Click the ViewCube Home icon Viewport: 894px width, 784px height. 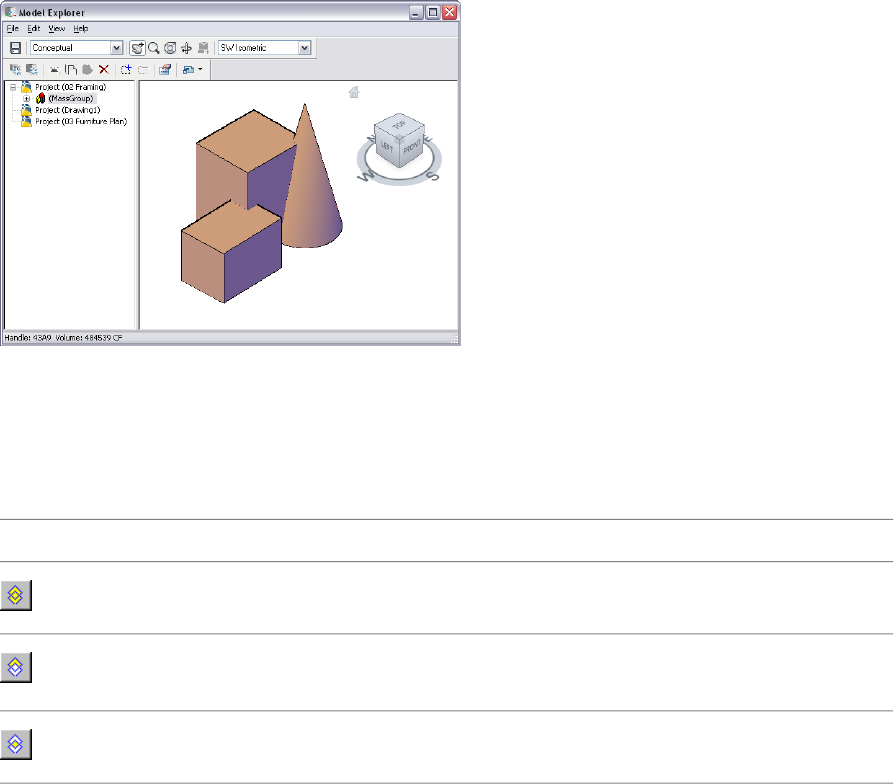(354, 92)
